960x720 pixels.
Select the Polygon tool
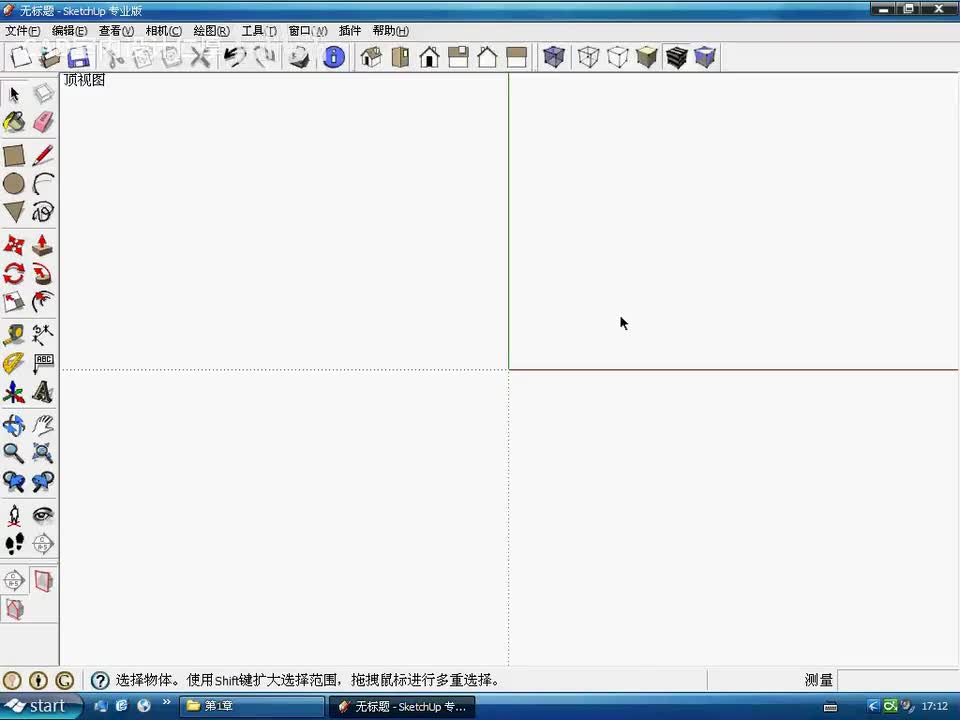point(14,212)
